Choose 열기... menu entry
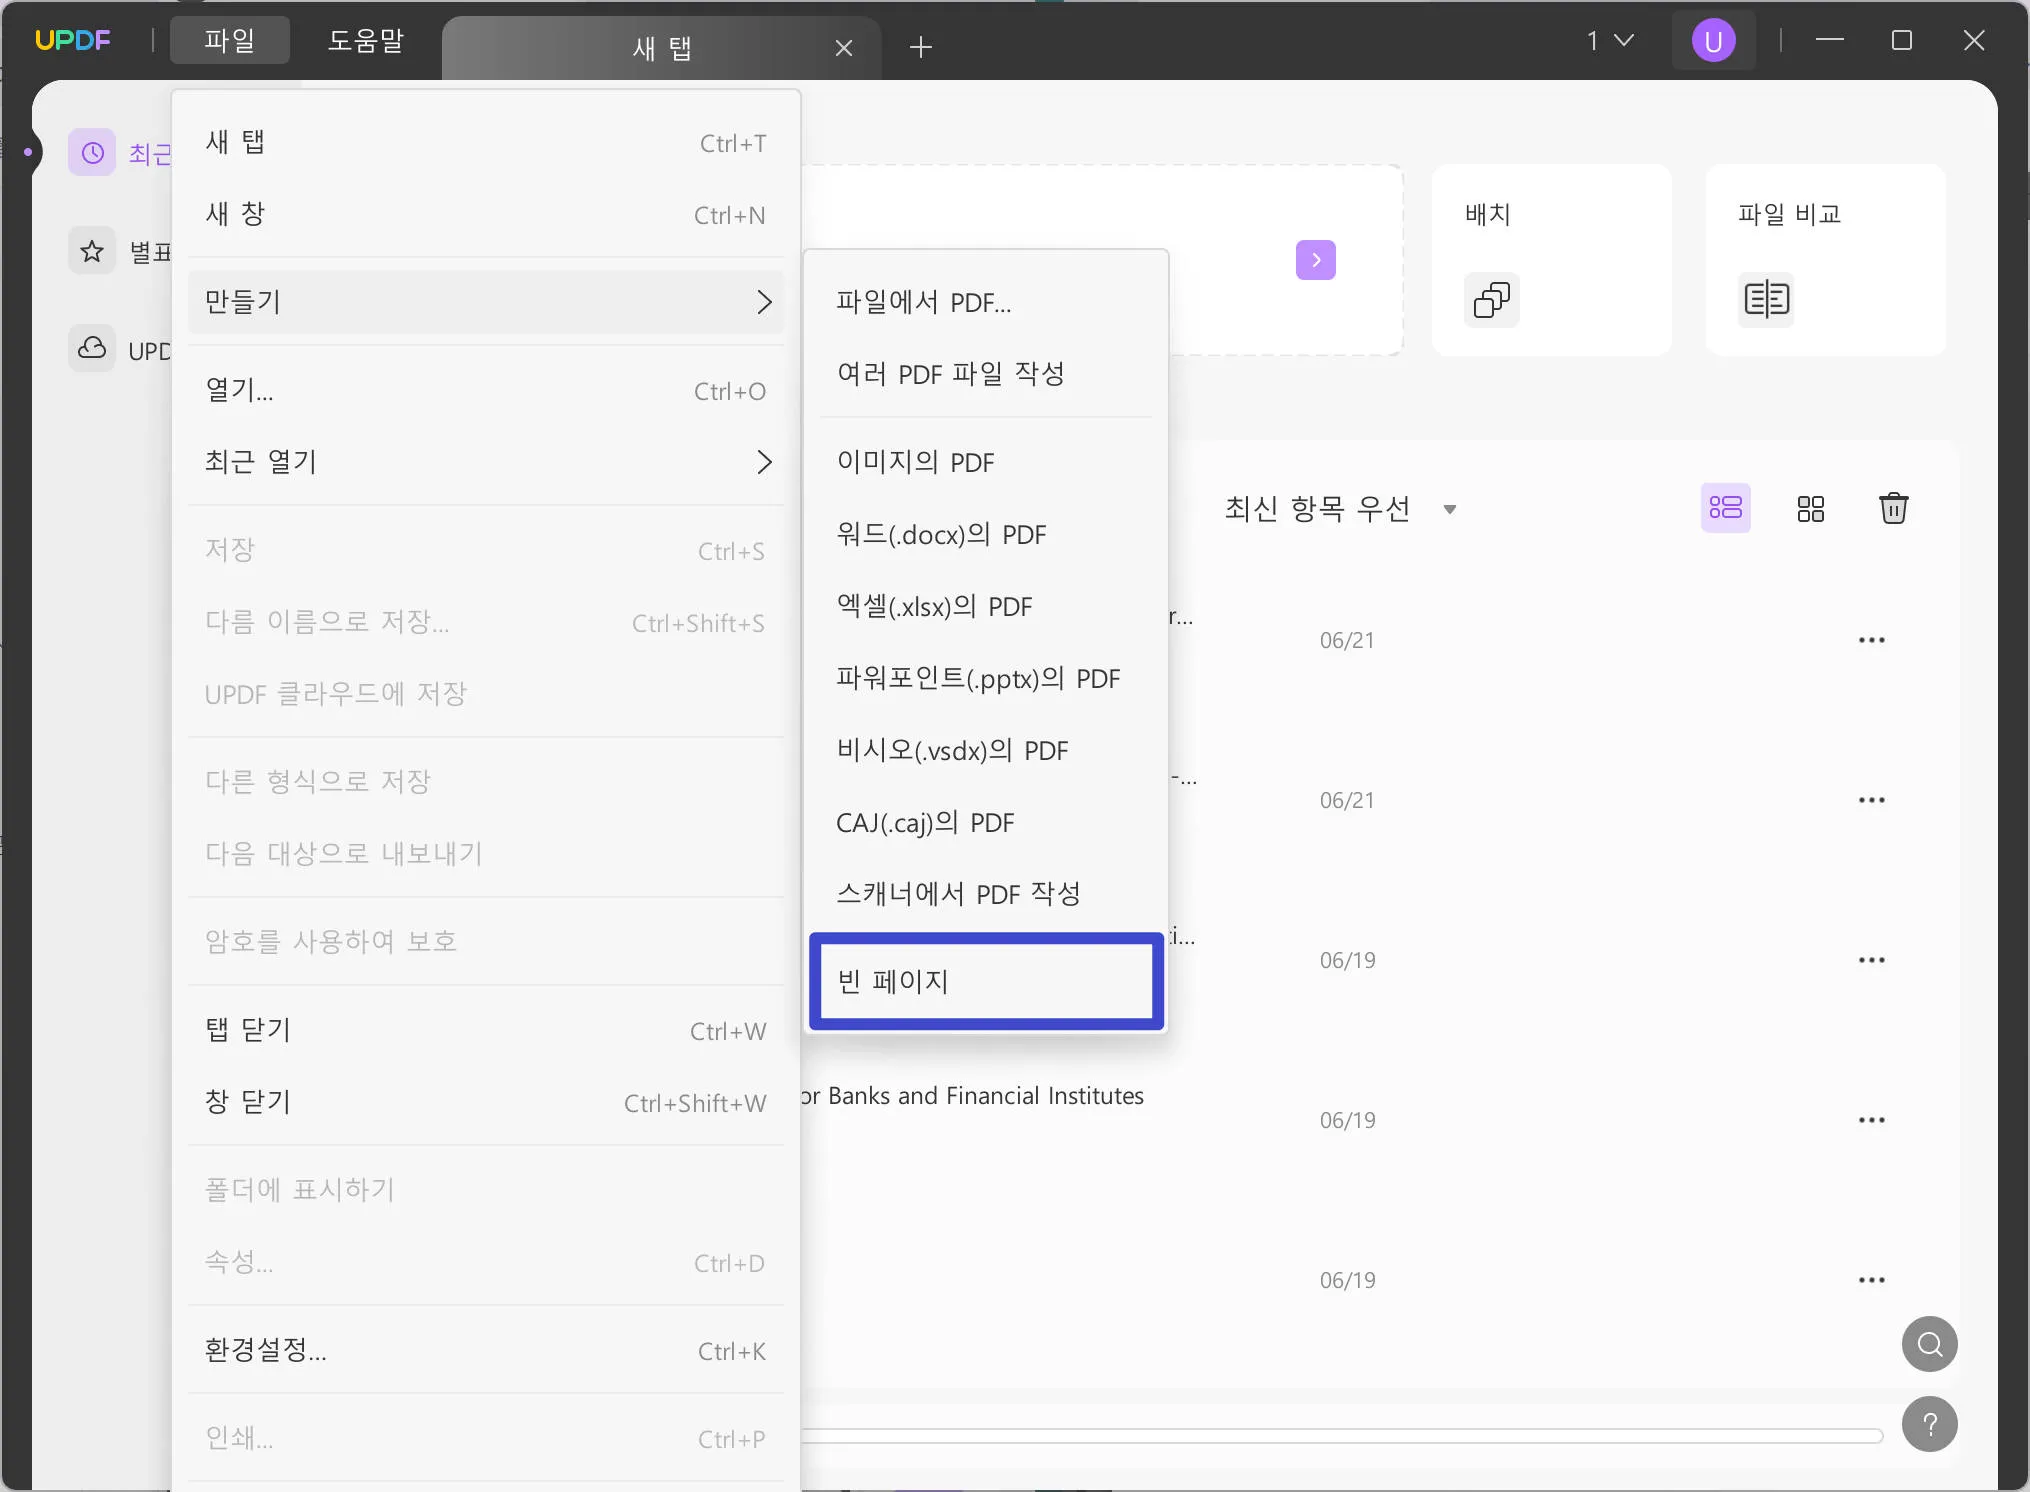 point(485,390)
